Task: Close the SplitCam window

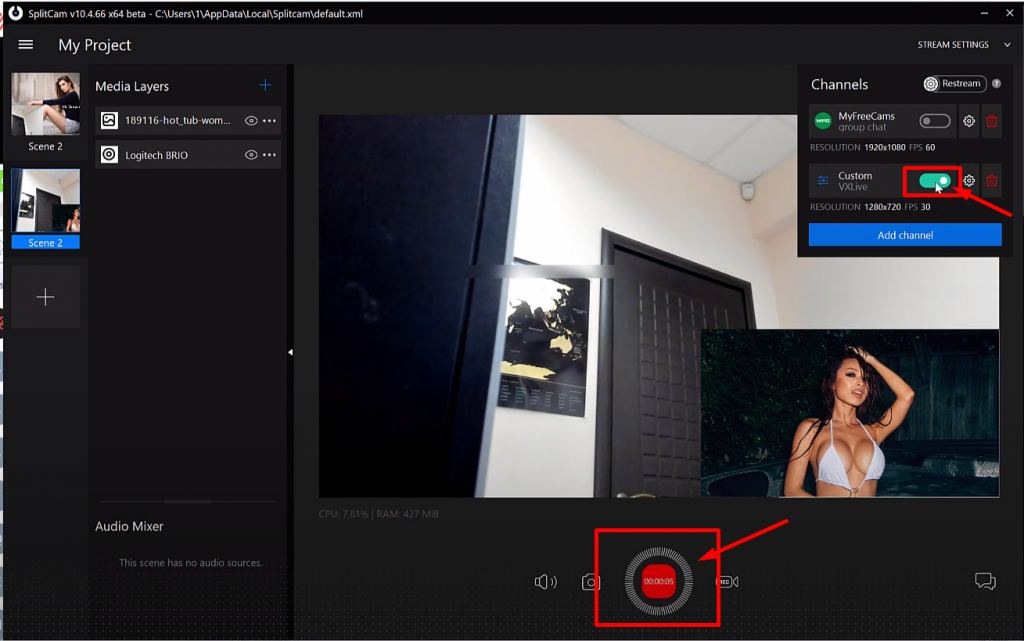Action: 1010,13
